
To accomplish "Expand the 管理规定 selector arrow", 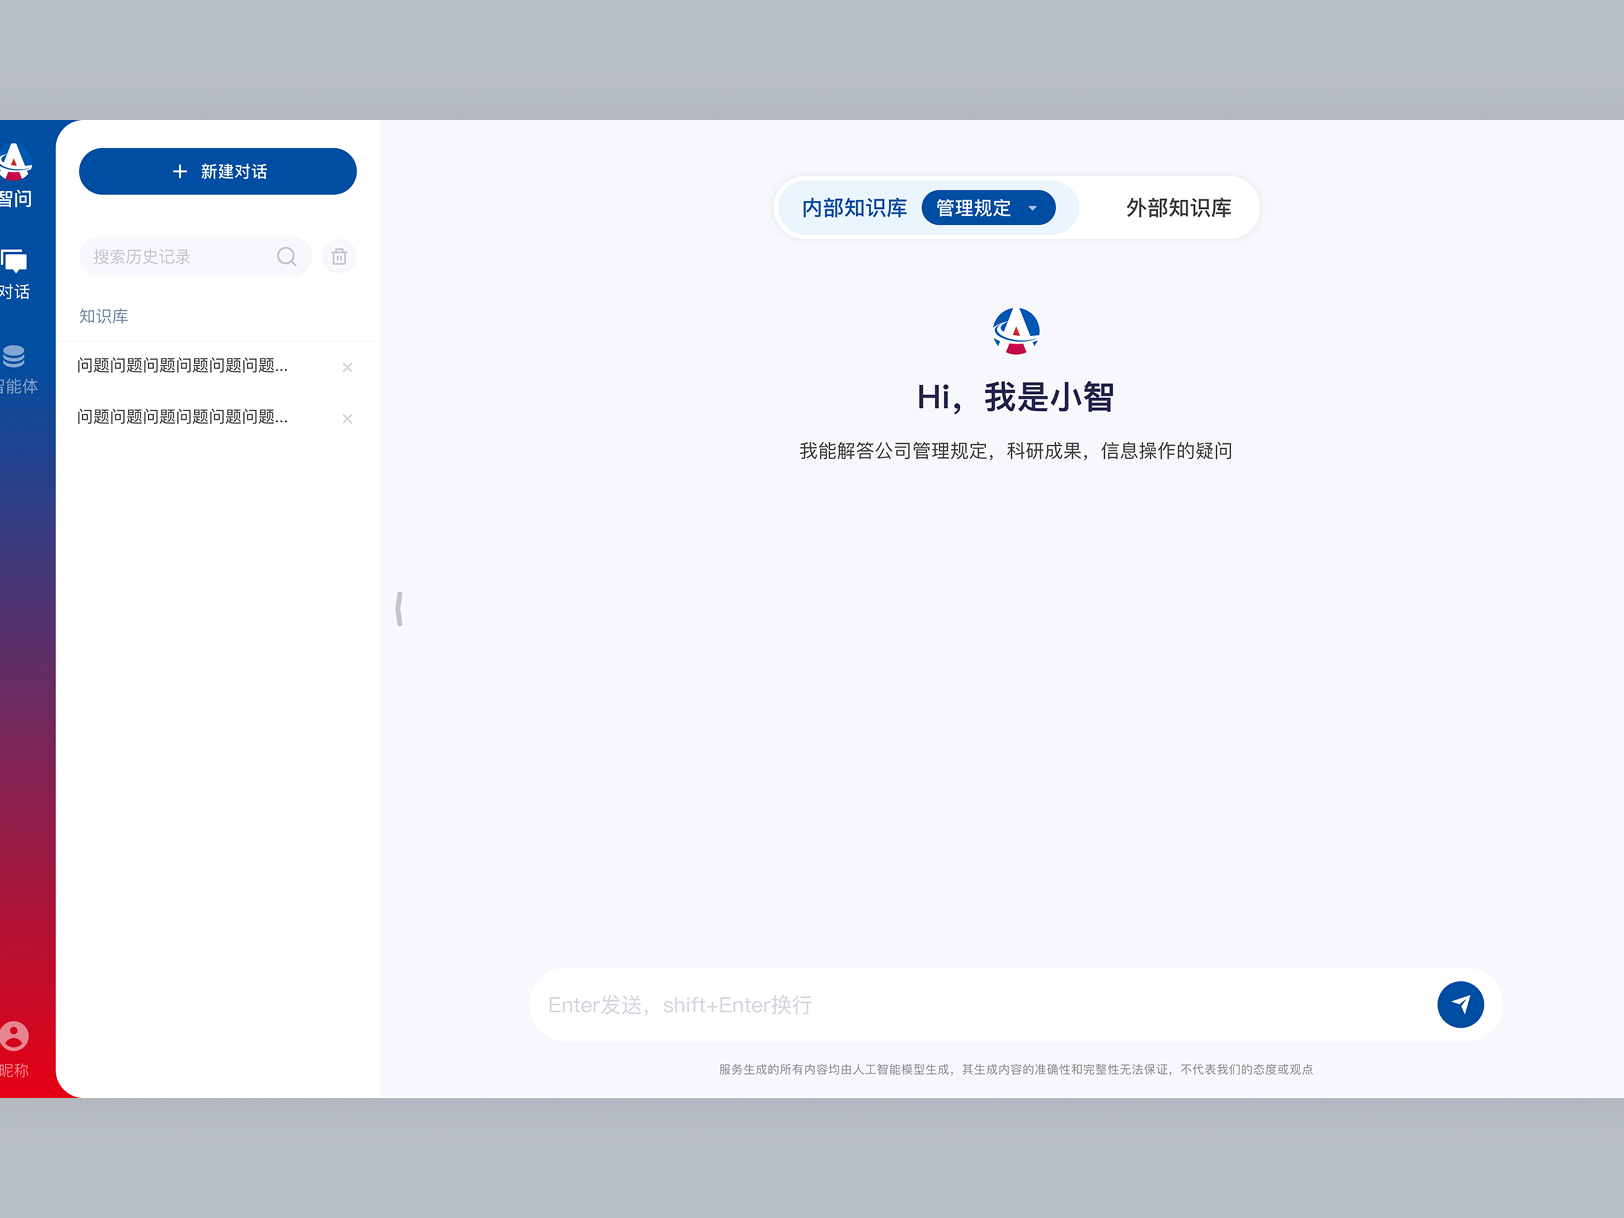I will [1032, 208].
